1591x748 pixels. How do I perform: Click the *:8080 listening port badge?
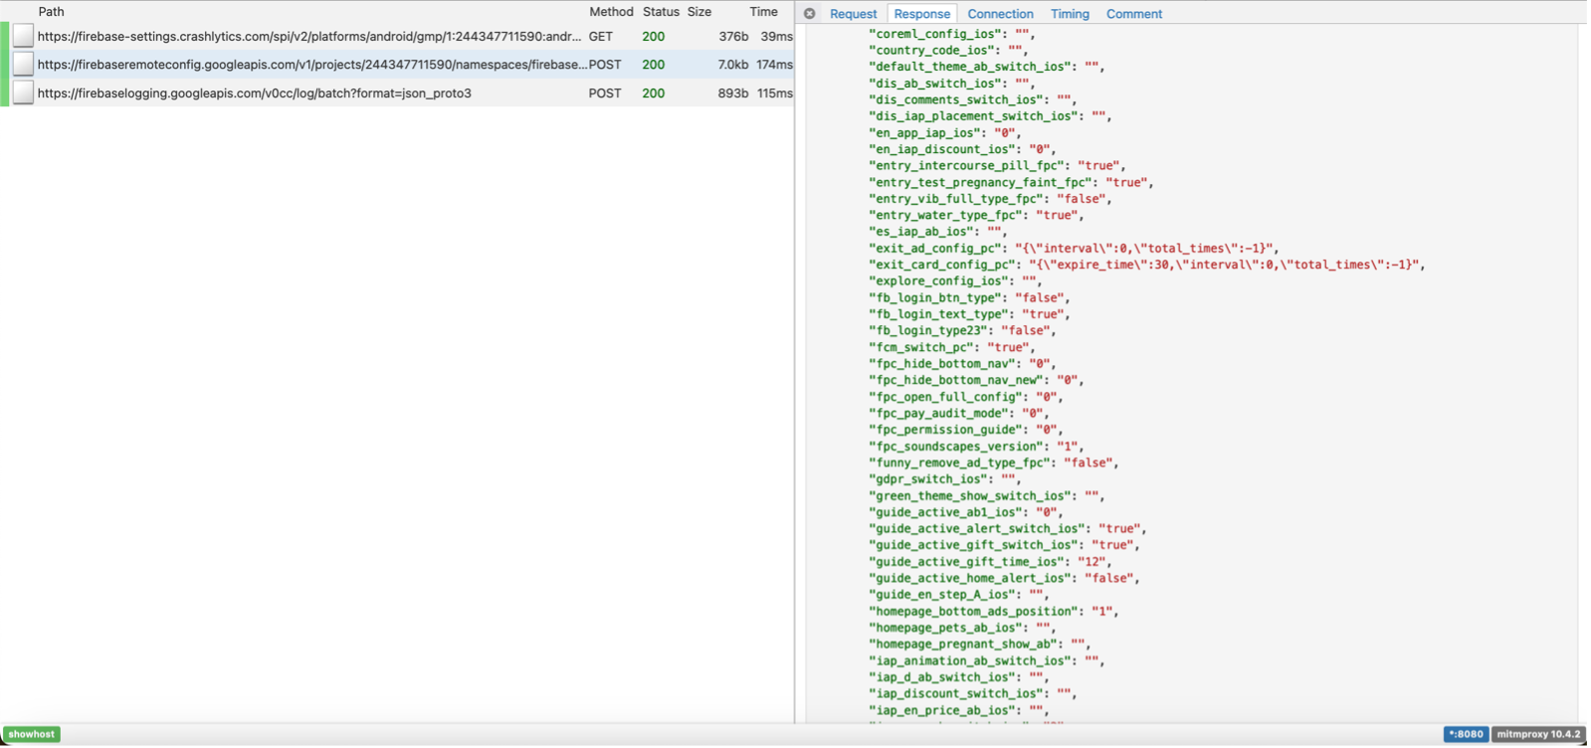tap(1464, 734)
